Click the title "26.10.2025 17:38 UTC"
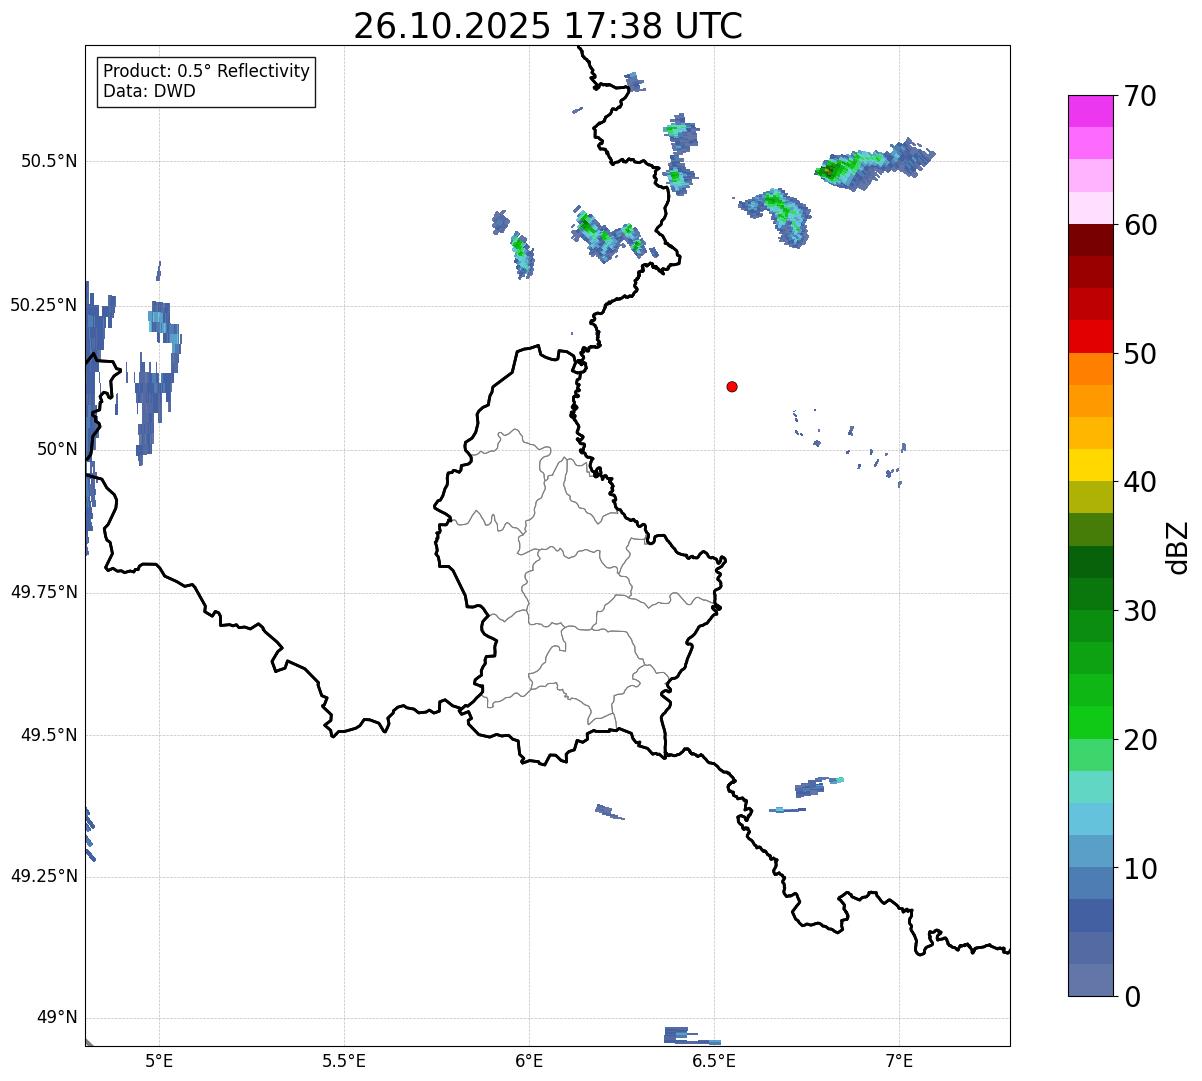 pyautogui.click(x=548, y=26)
